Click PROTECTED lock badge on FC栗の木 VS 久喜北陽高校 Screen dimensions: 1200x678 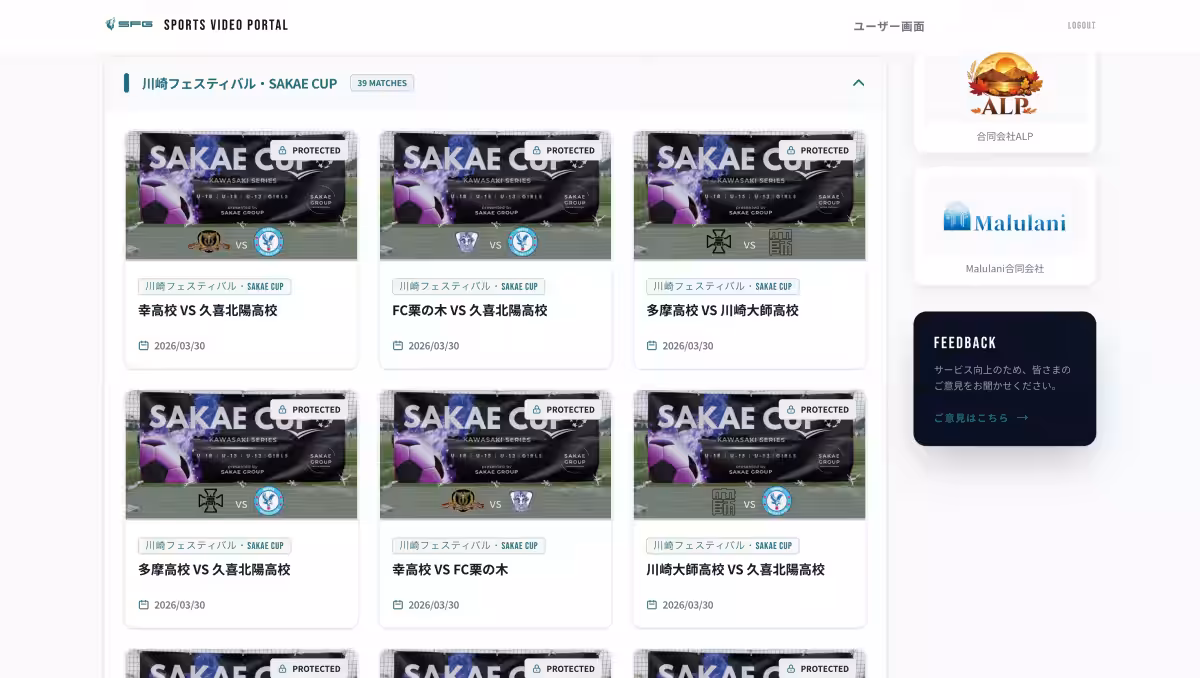(563, 150)
